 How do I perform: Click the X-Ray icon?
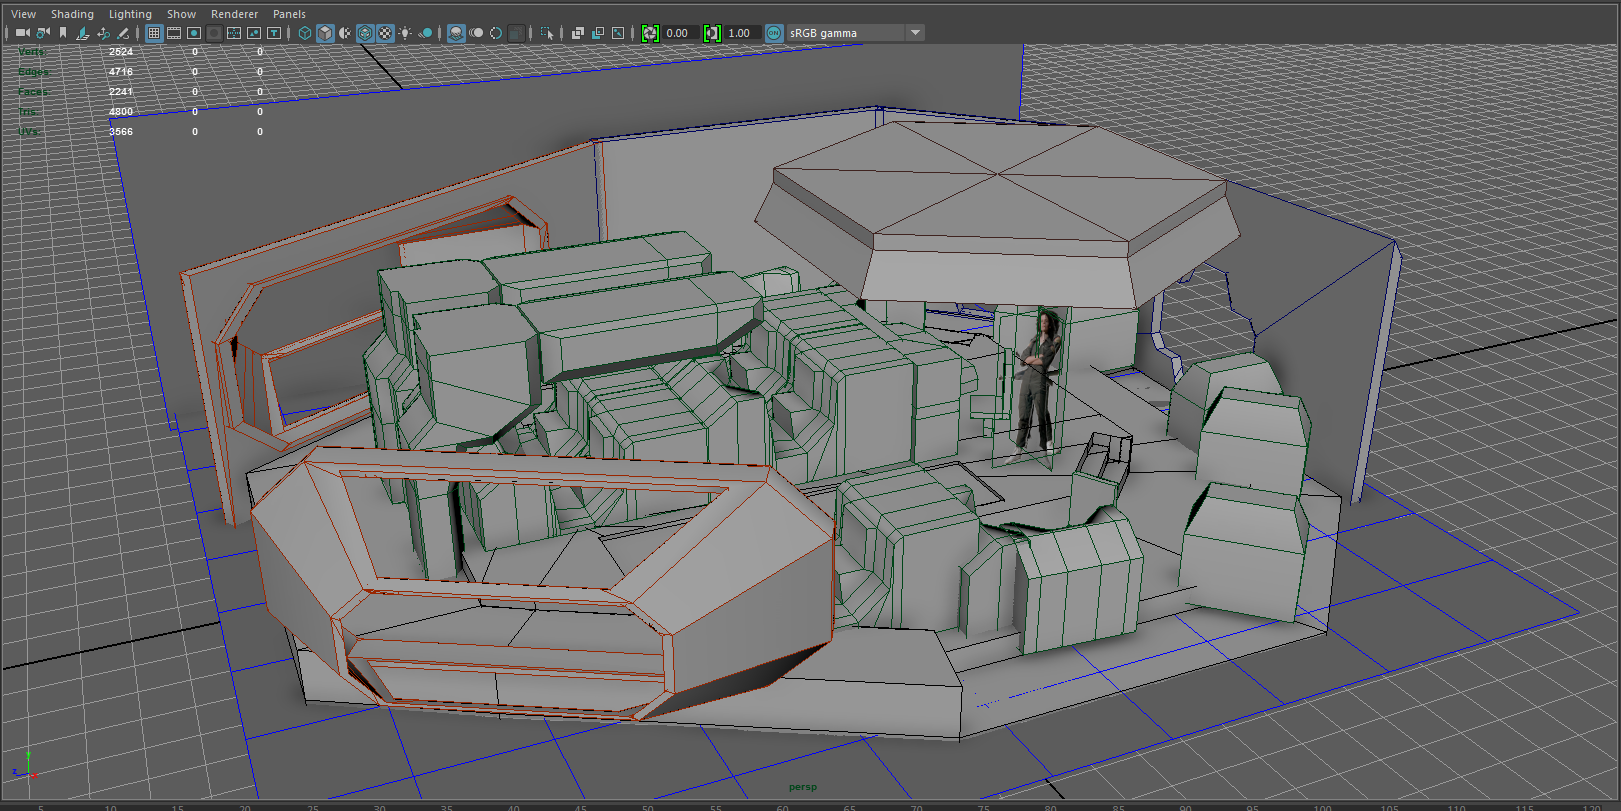tap(577, 33)
